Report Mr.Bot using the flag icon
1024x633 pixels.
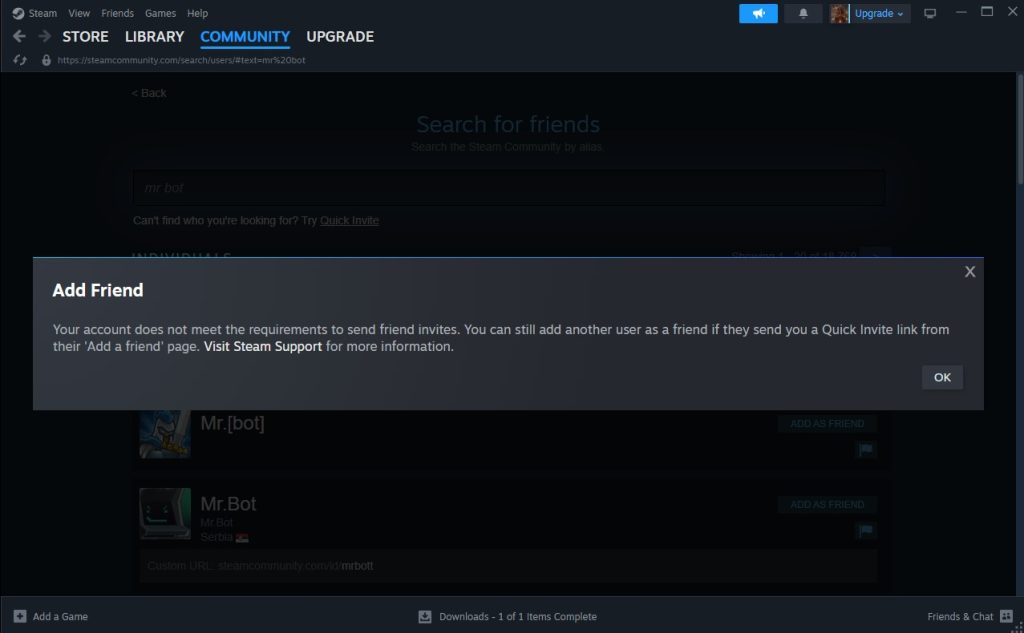tap(864, 531)
